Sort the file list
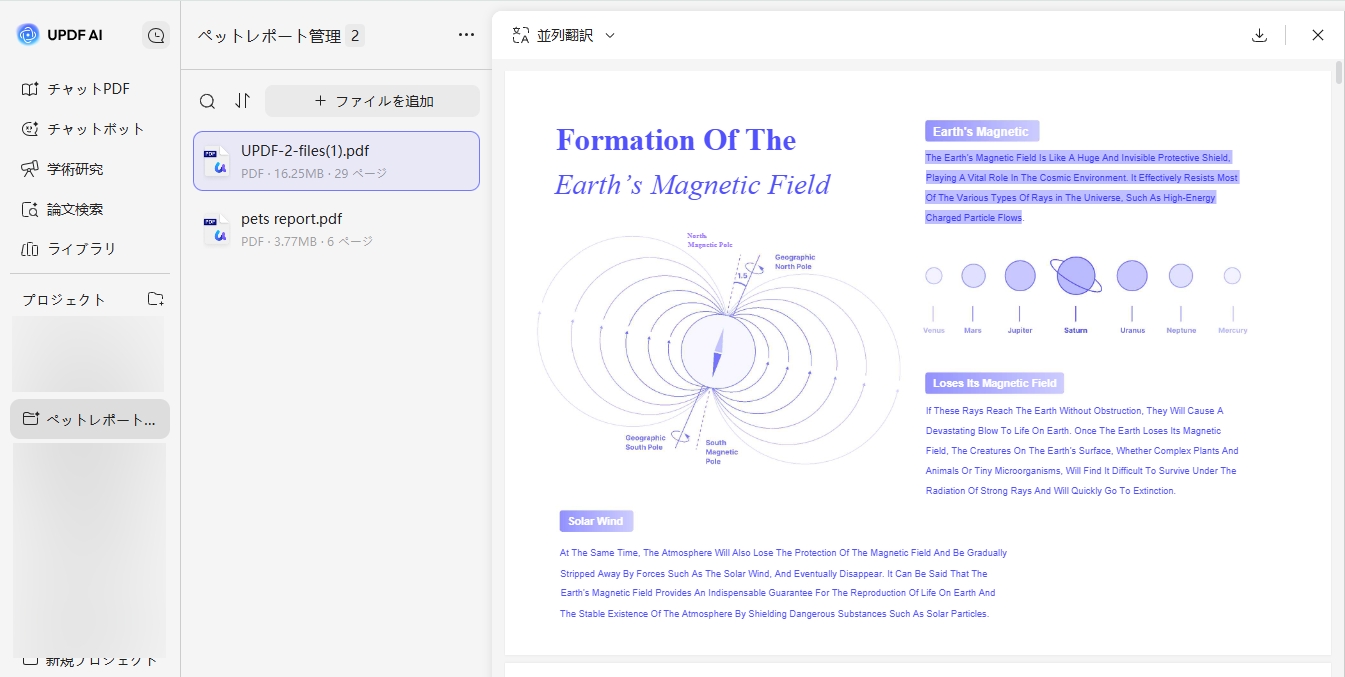The height and width of the screenshot is (677, 1345). tap(242, 101)
